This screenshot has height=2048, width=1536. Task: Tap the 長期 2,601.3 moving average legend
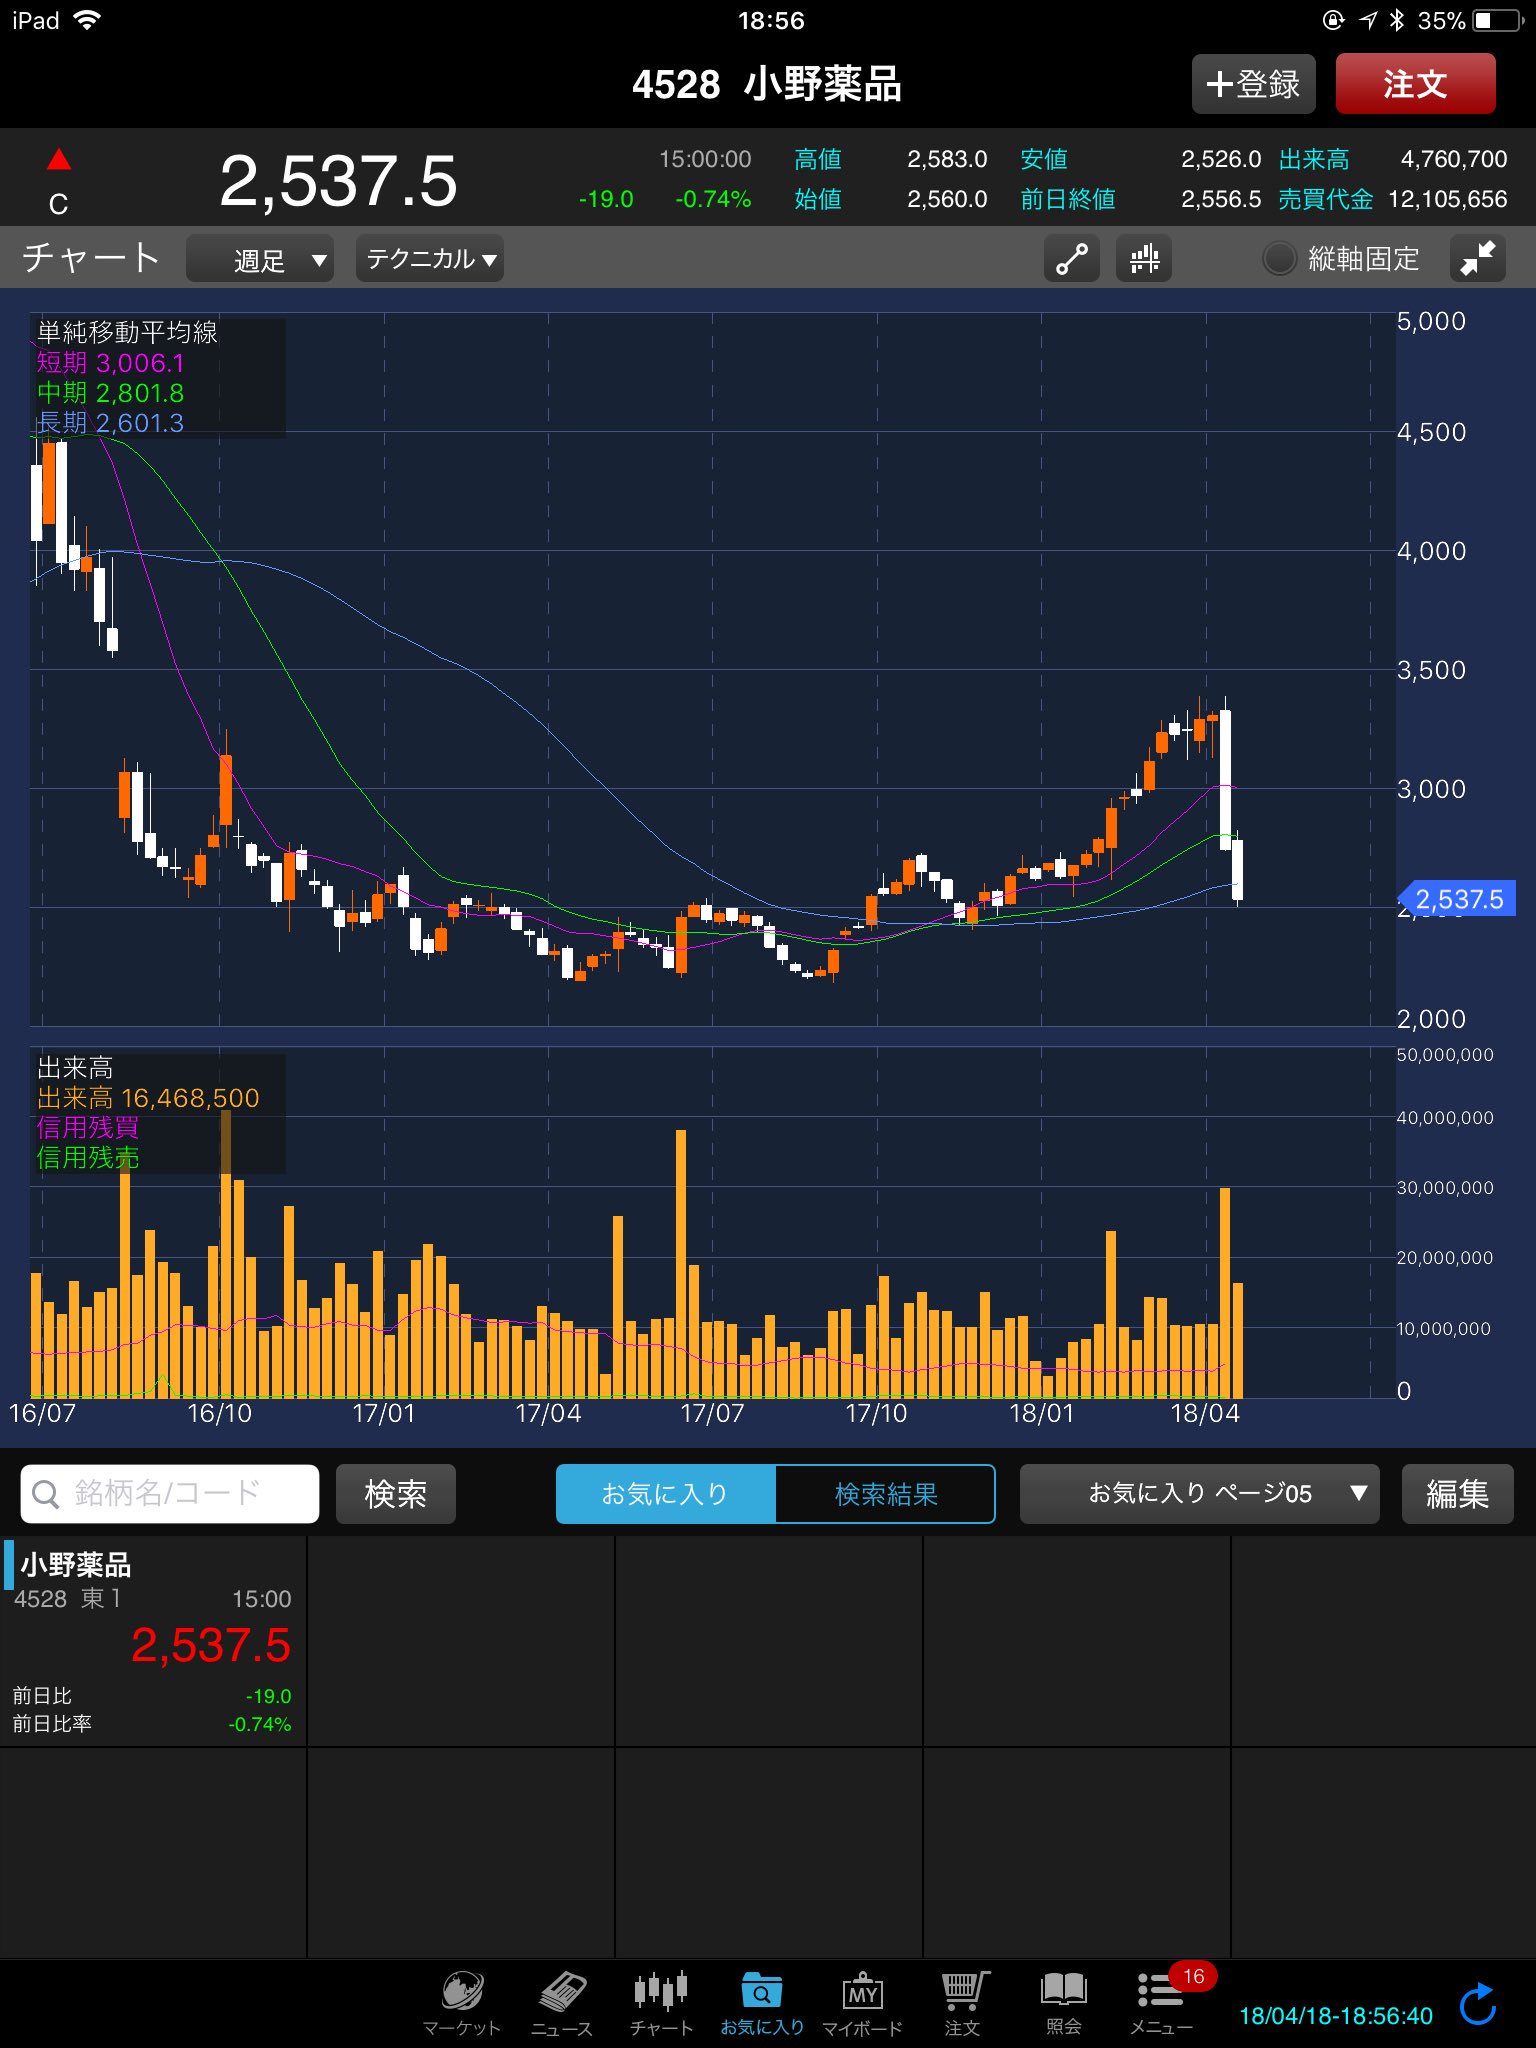click(x=111, y=423)
